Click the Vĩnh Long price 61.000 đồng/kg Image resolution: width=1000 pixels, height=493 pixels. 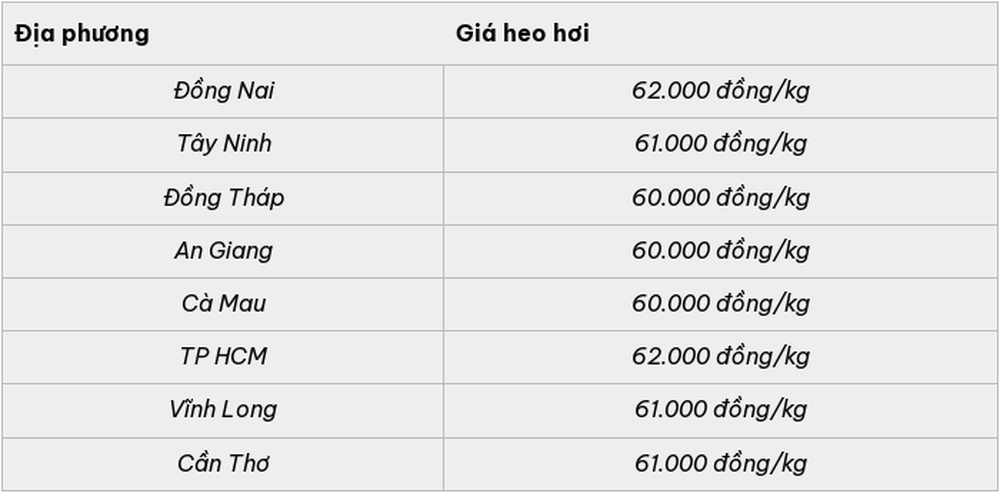pos(721,410)
